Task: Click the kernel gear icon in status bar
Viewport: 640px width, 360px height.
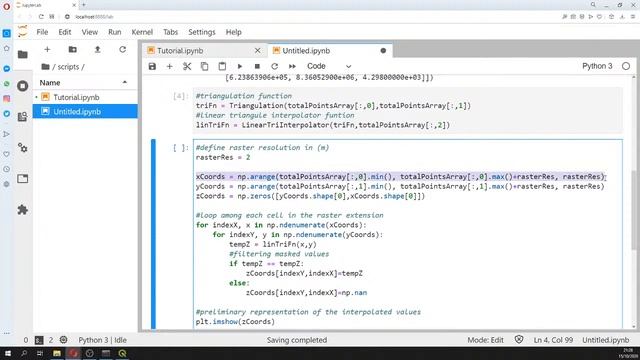Action: 64,340
